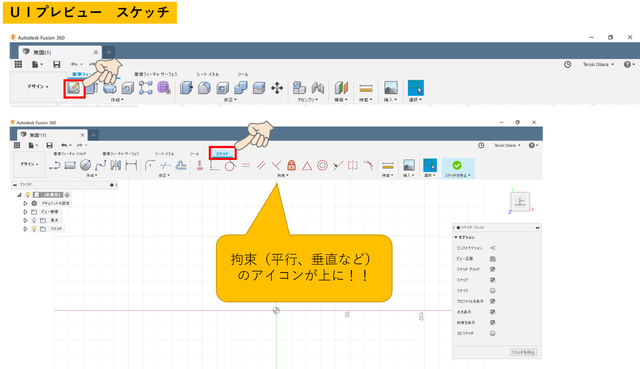The image size is (640, 369).
Task: Enable the スライス checkbox
Action: 493,291
